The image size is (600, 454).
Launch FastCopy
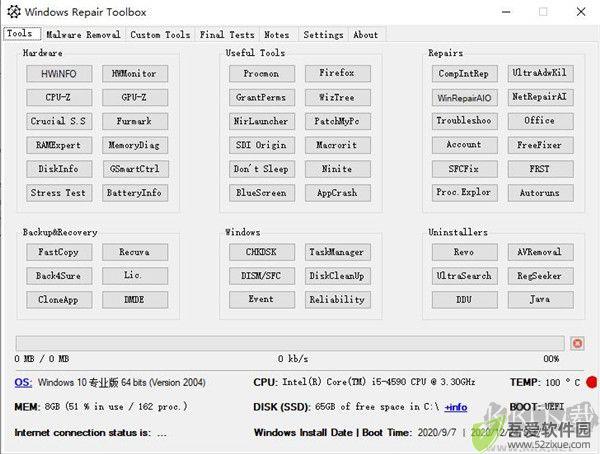[x=59, y=252]
